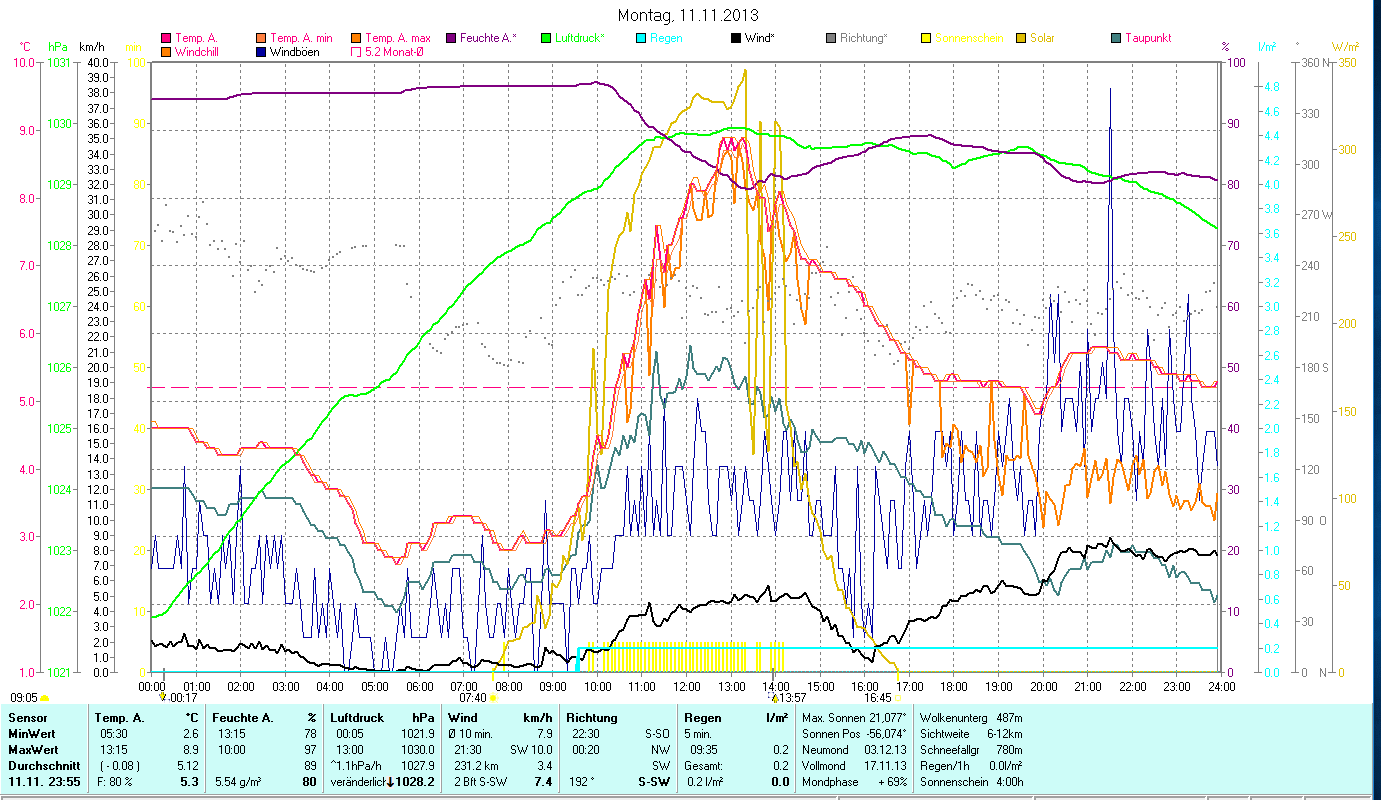The width and height of the screenshot is (1381, 800).
Task: Click the black Wind legend square
Action: (735, 39)
